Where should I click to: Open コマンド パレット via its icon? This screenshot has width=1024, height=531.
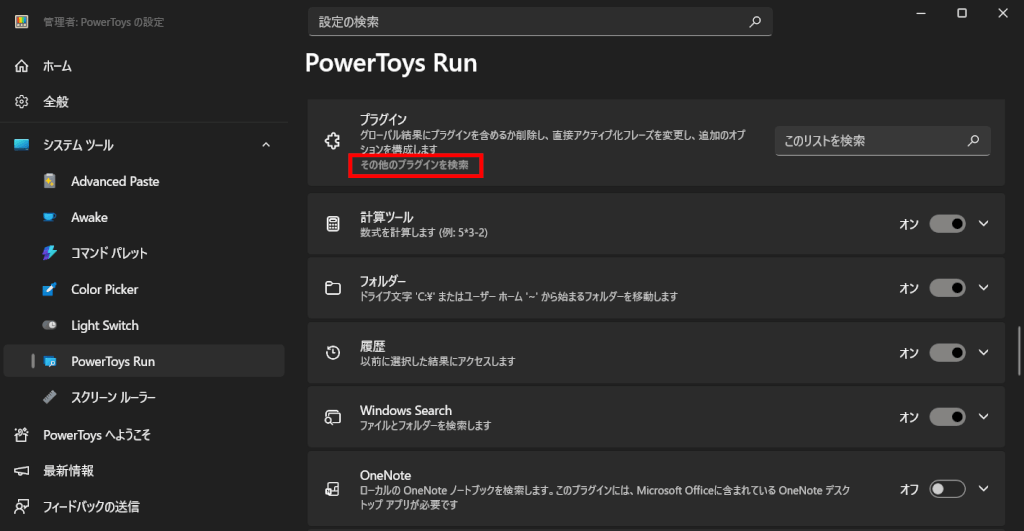pyautogui.click(x=50, y=253)
